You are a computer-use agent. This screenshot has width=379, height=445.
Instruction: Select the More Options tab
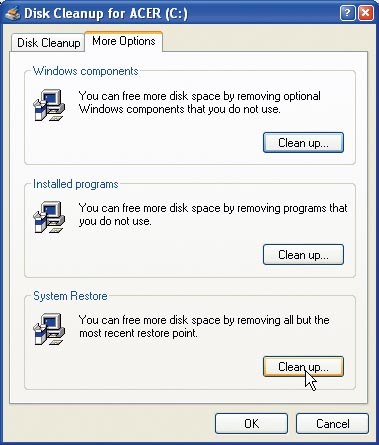pyautogui.click(x=124, y=41)
